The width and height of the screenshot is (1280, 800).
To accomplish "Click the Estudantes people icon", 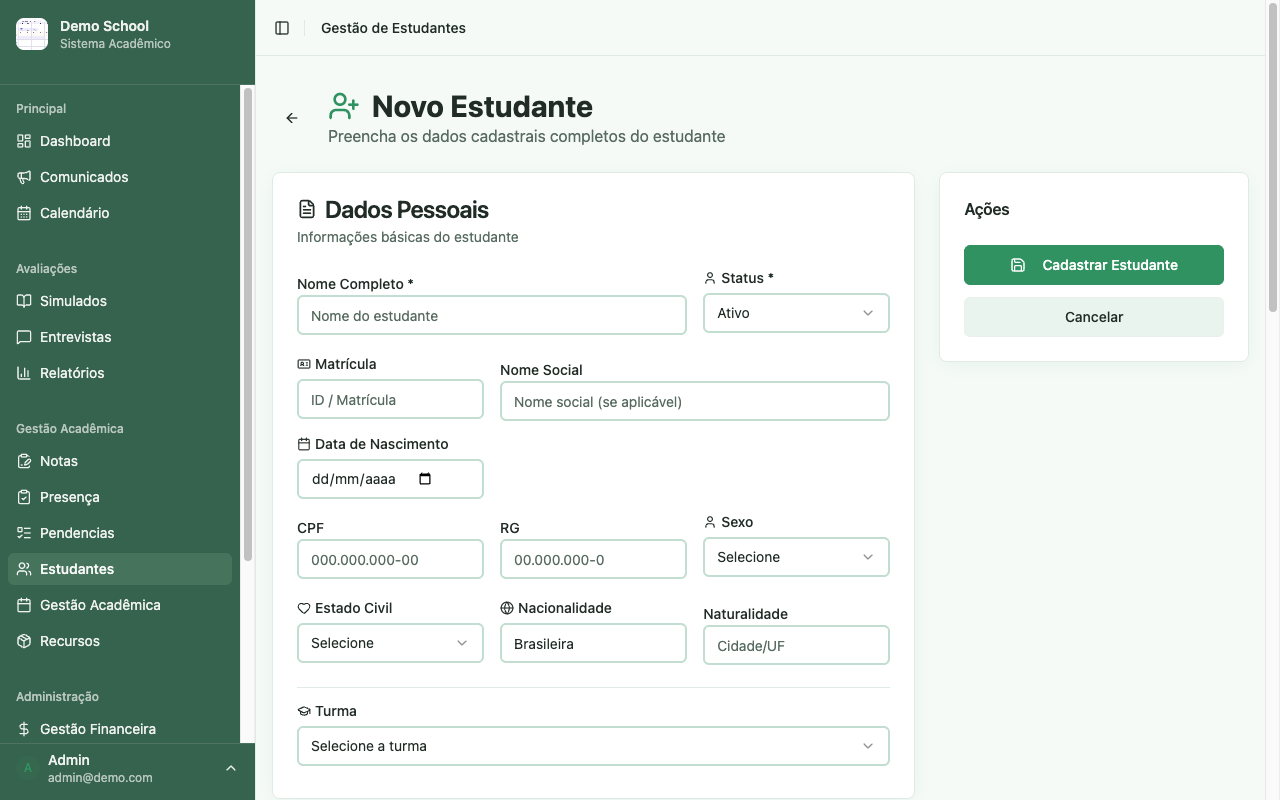I will [24, 569].
